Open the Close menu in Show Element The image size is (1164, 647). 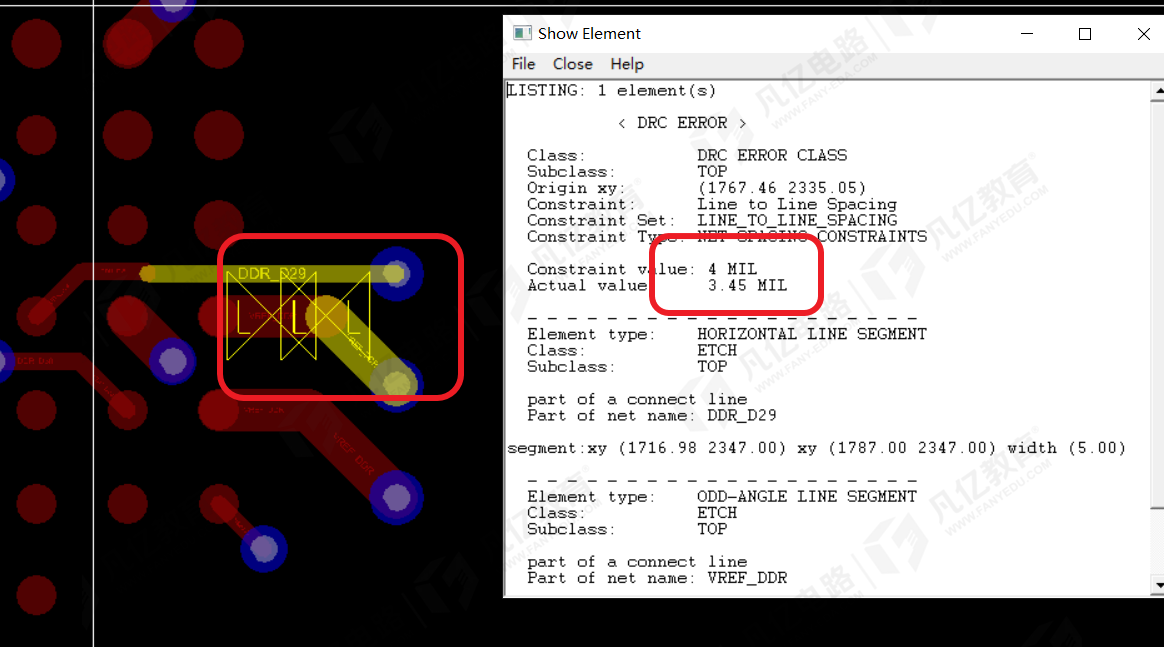point(572,64)
